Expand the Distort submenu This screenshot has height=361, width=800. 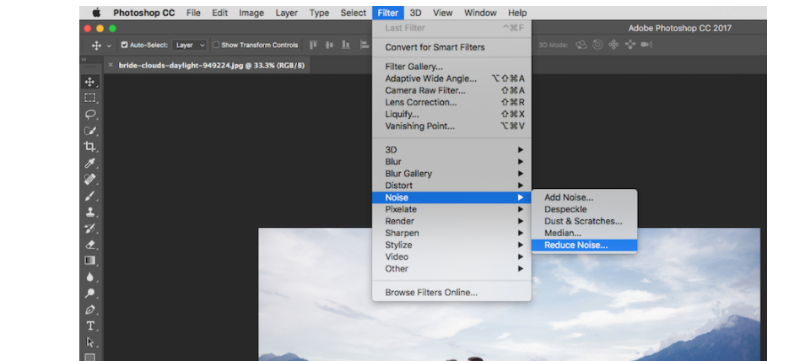click(452, 186)
